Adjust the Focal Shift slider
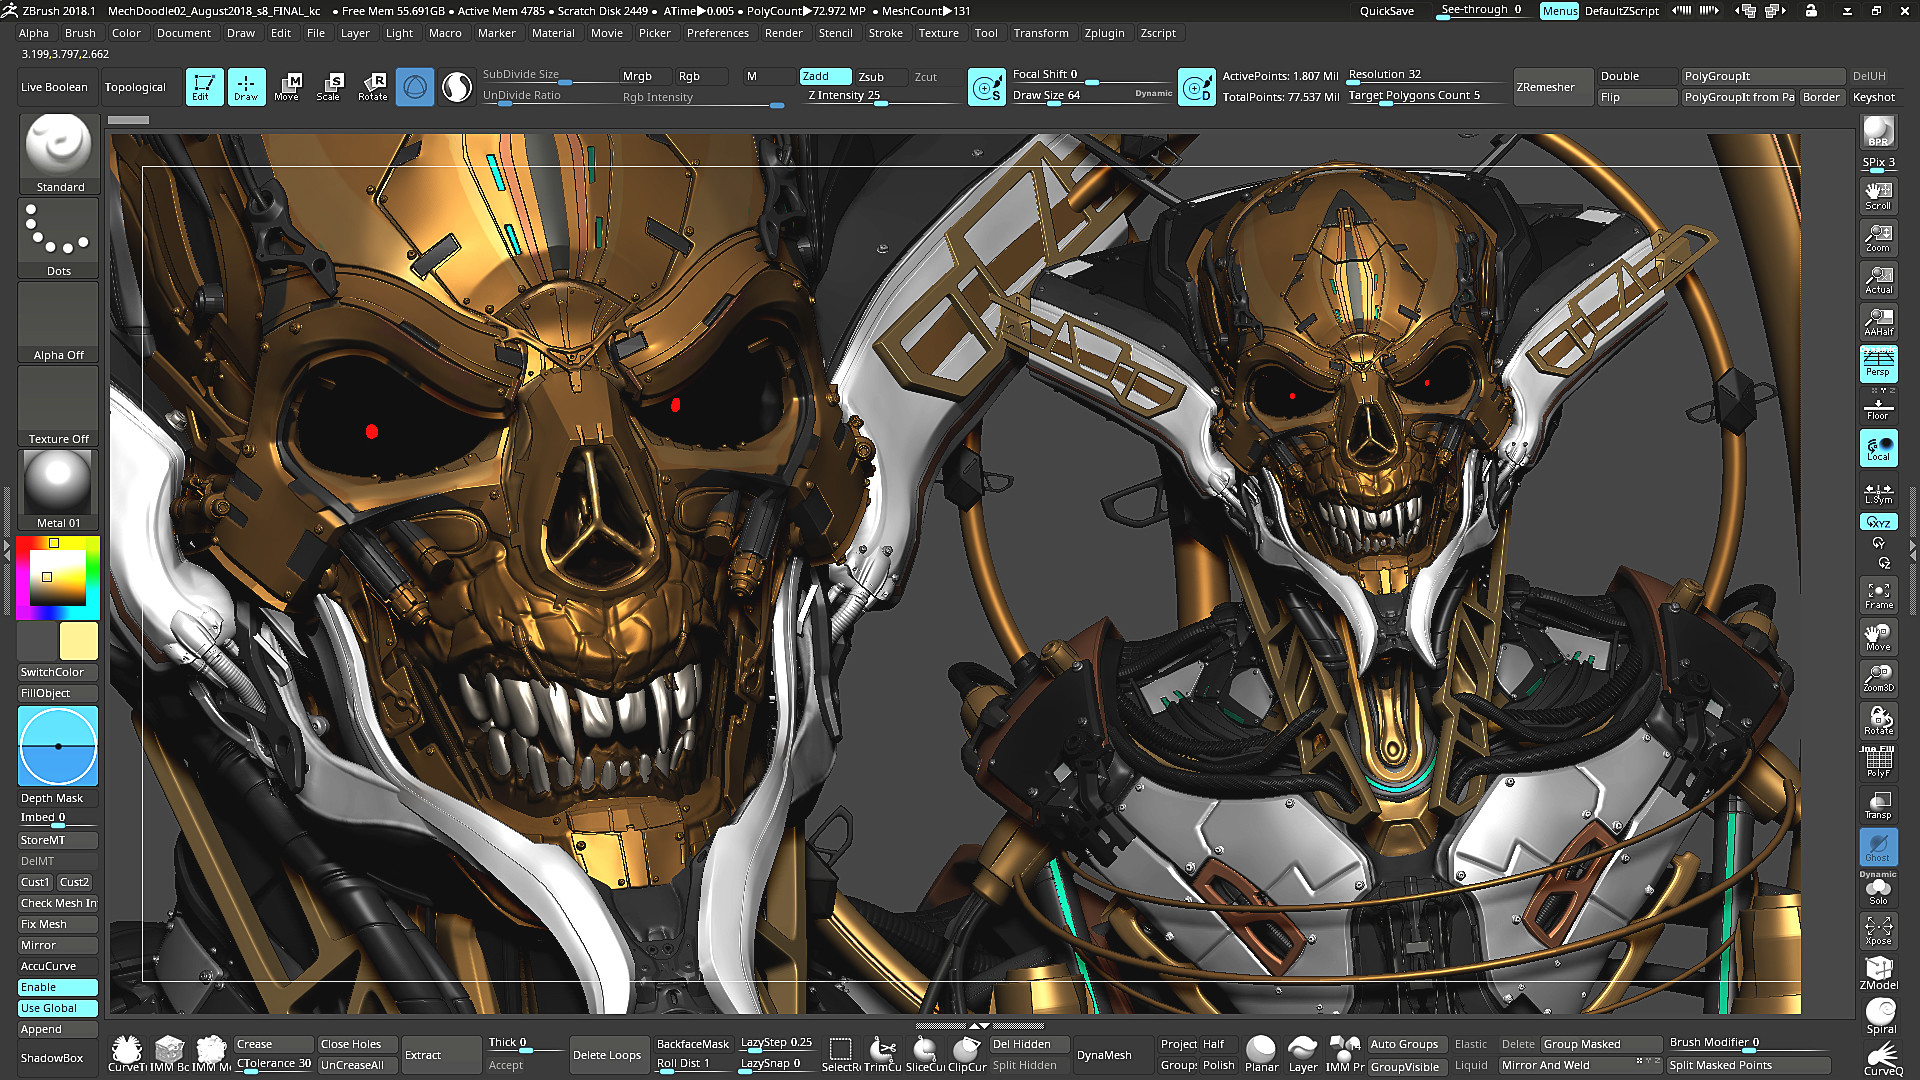1920x1080 pixels. [x=1091, y=75]
